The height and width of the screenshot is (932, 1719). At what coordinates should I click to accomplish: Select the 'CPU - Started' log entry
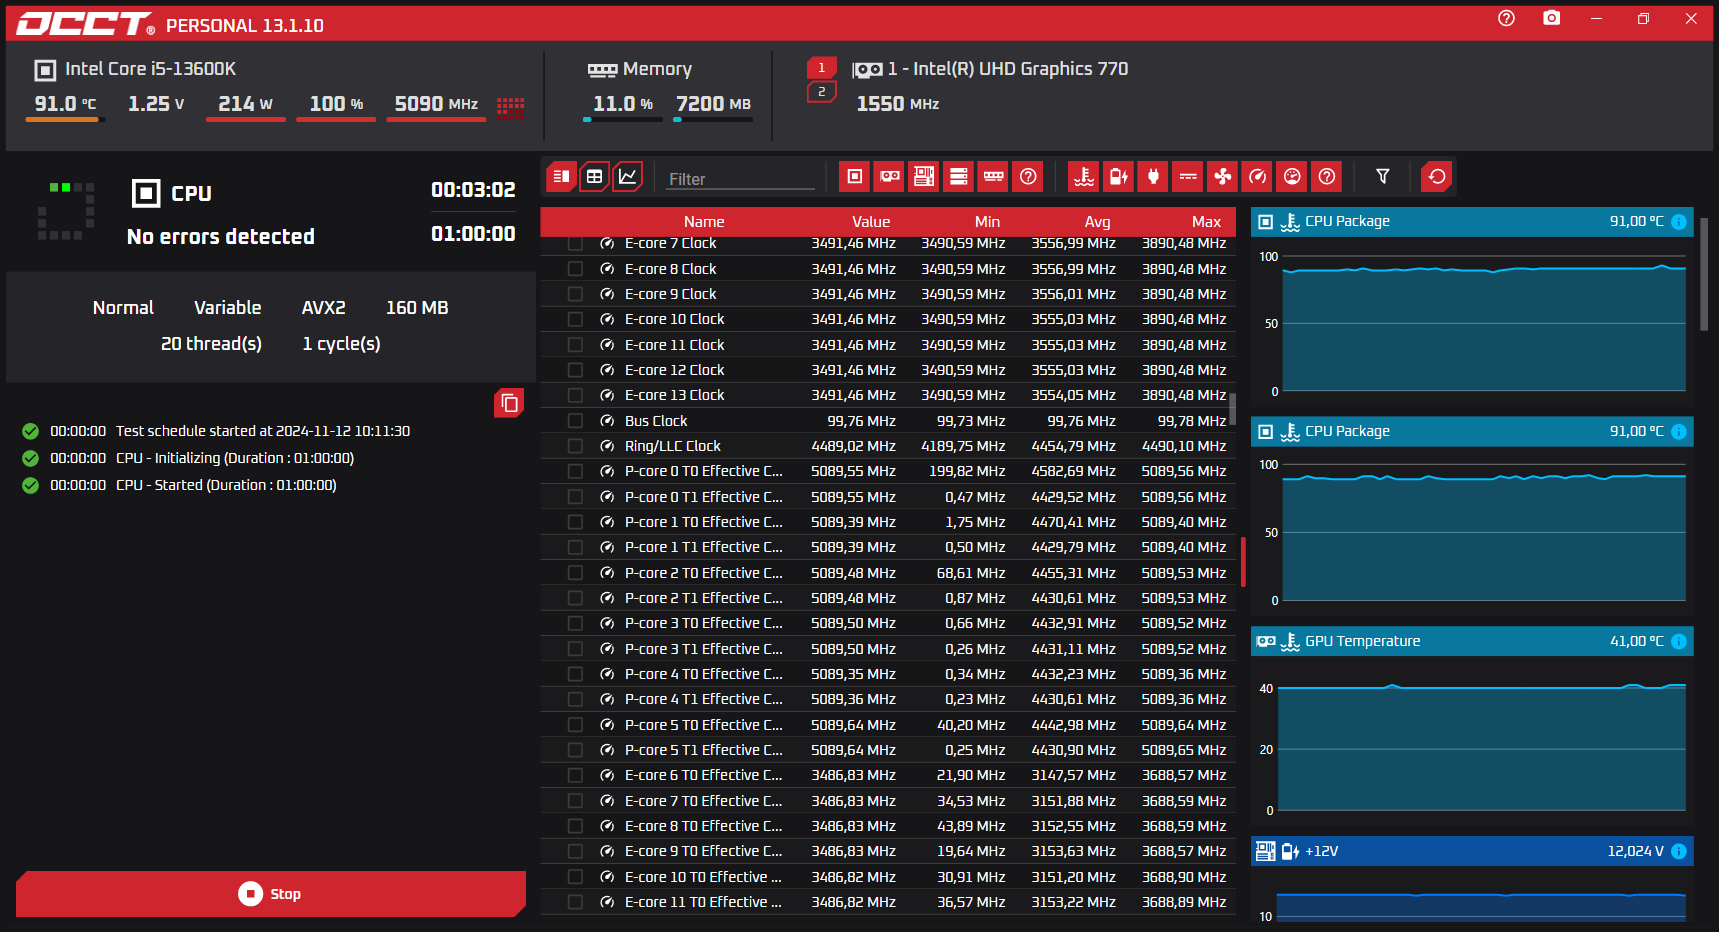click(x=179, y=485)
